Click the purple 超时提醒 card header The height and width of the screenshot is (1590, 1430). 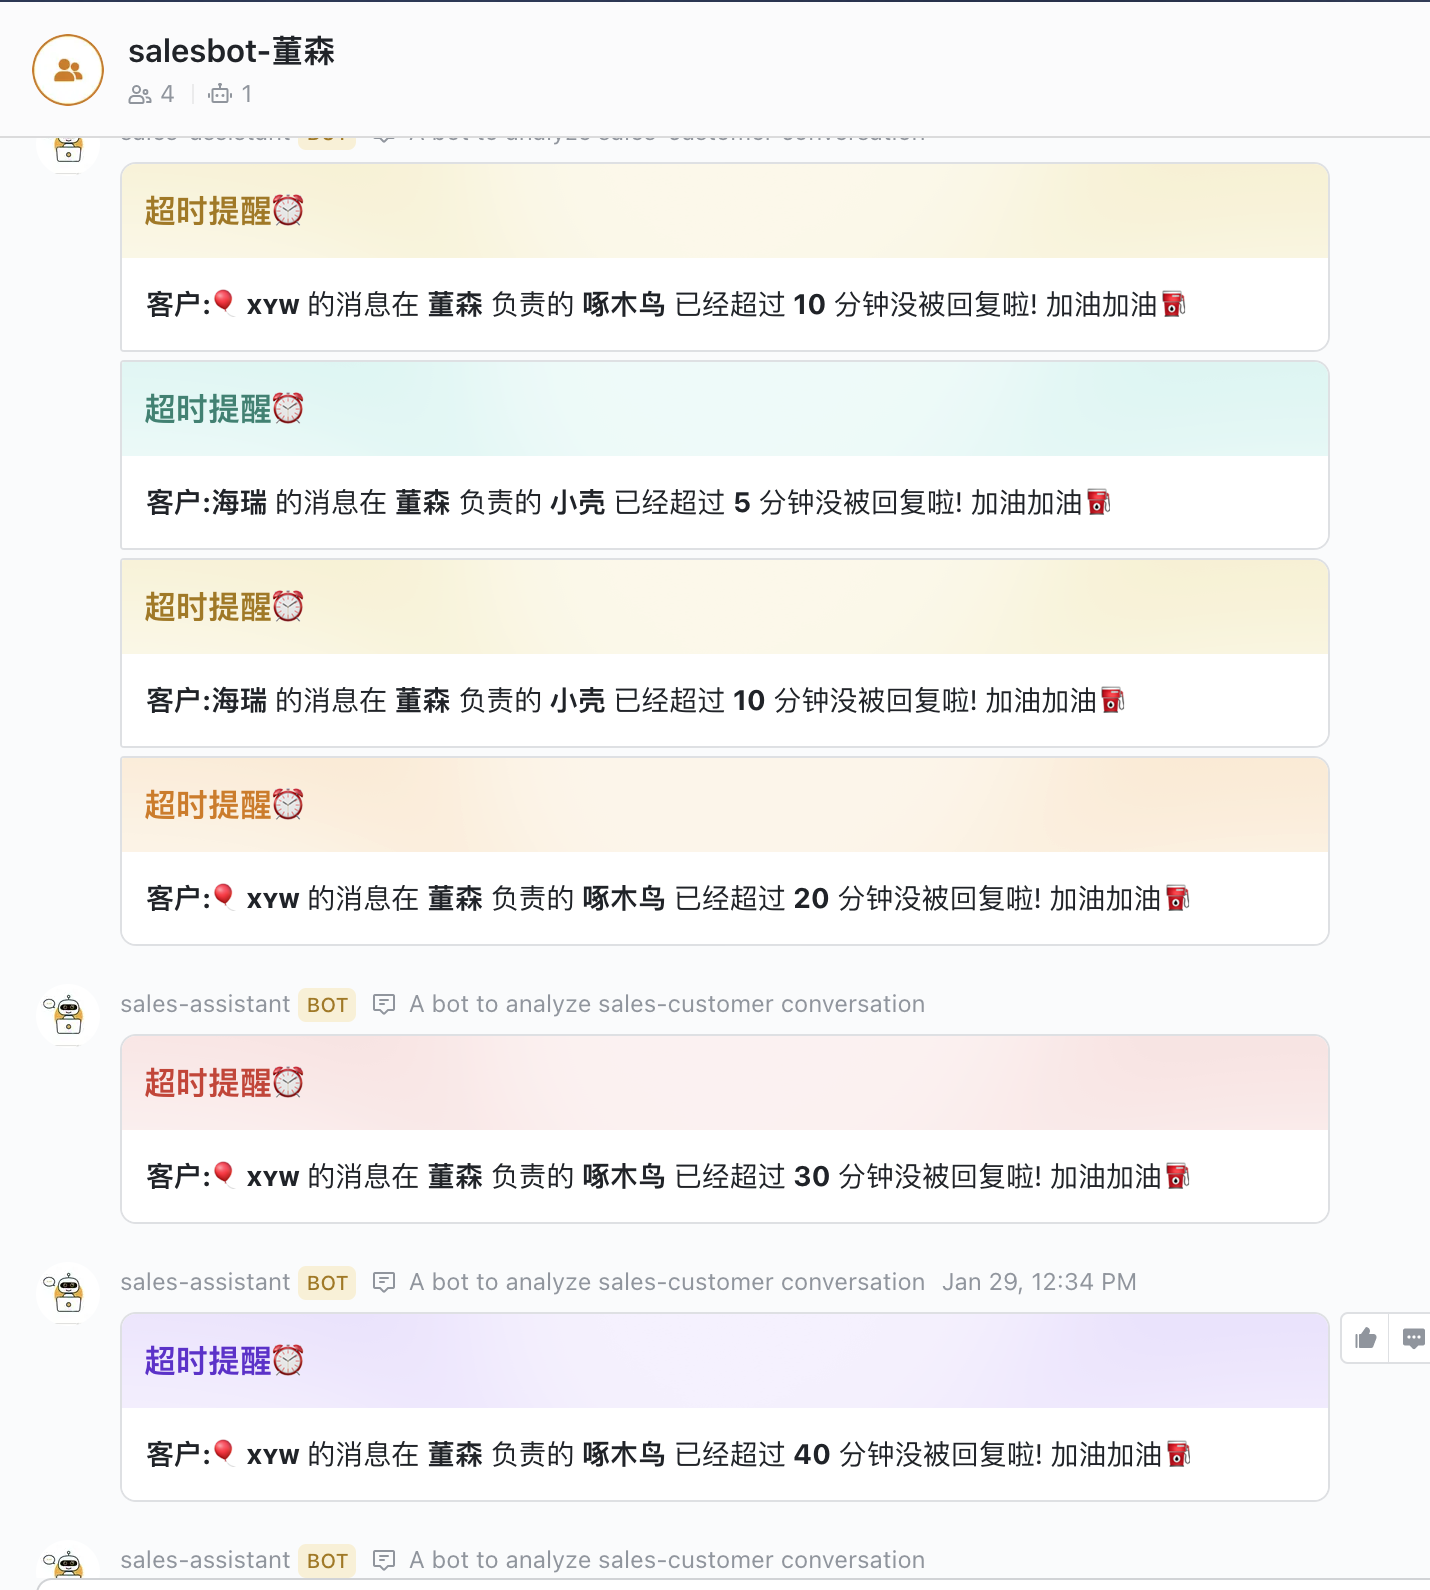[724, 1360]
